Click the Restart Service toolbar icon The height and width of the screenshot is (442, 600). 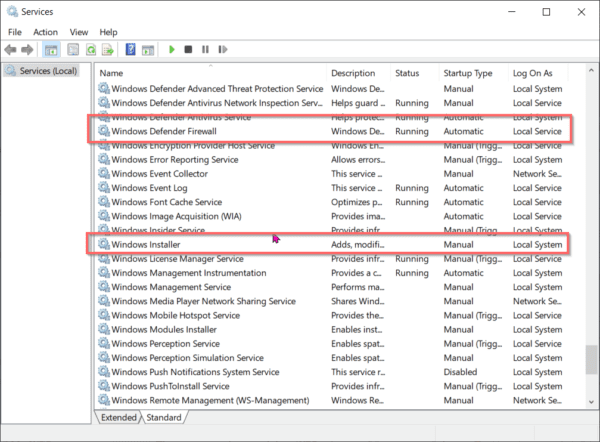[x=221, y=49]
